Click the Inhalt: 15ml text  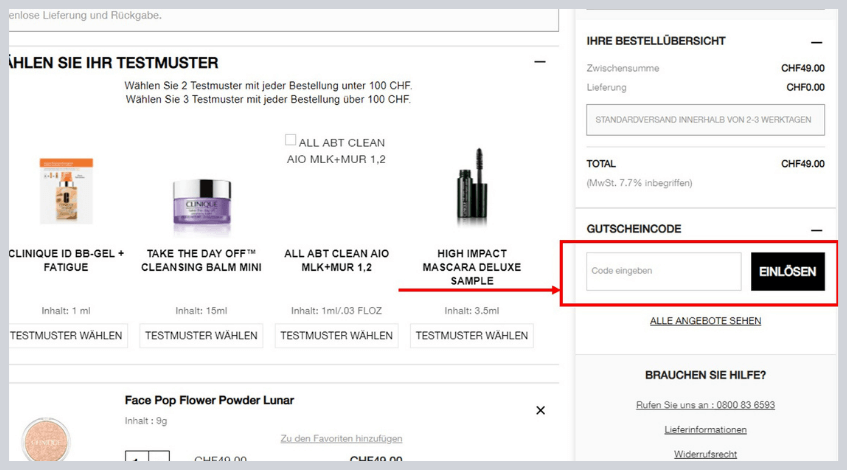coord(201,311)
